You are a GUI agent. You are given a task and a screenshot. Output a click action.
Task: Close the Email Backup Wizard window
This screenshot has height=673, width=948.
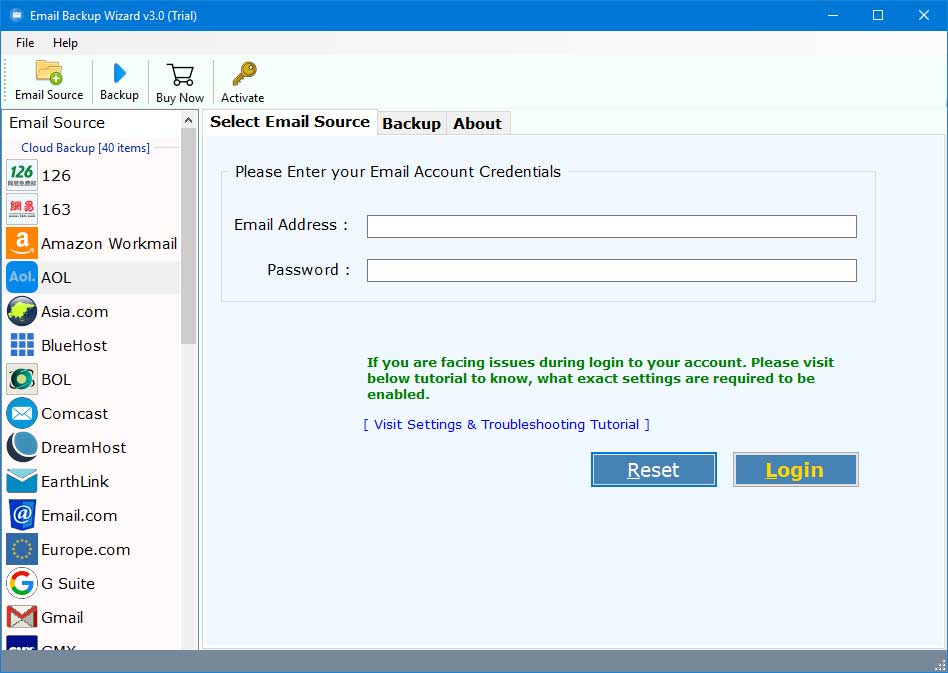pyautogui.click(x=924, y=15)
